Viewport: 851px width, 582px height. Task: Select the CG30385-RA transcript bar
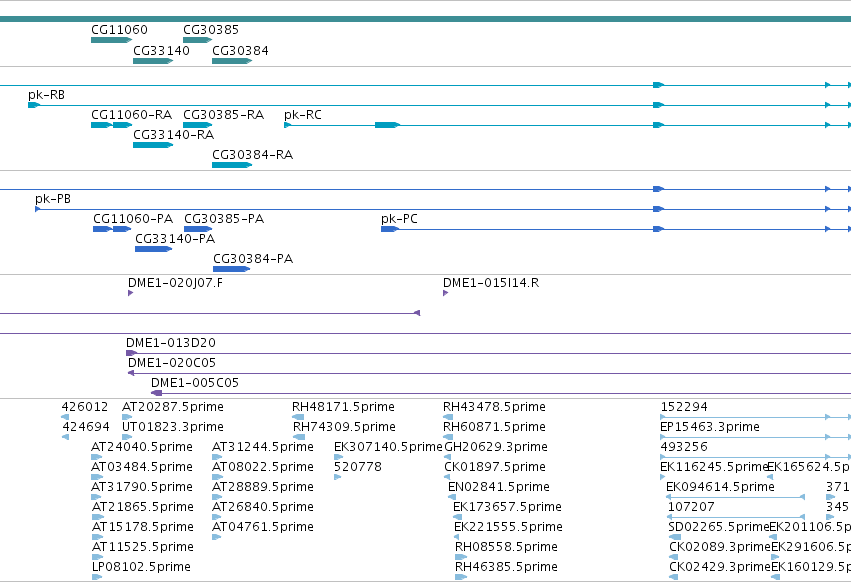(x=198, y=125)
